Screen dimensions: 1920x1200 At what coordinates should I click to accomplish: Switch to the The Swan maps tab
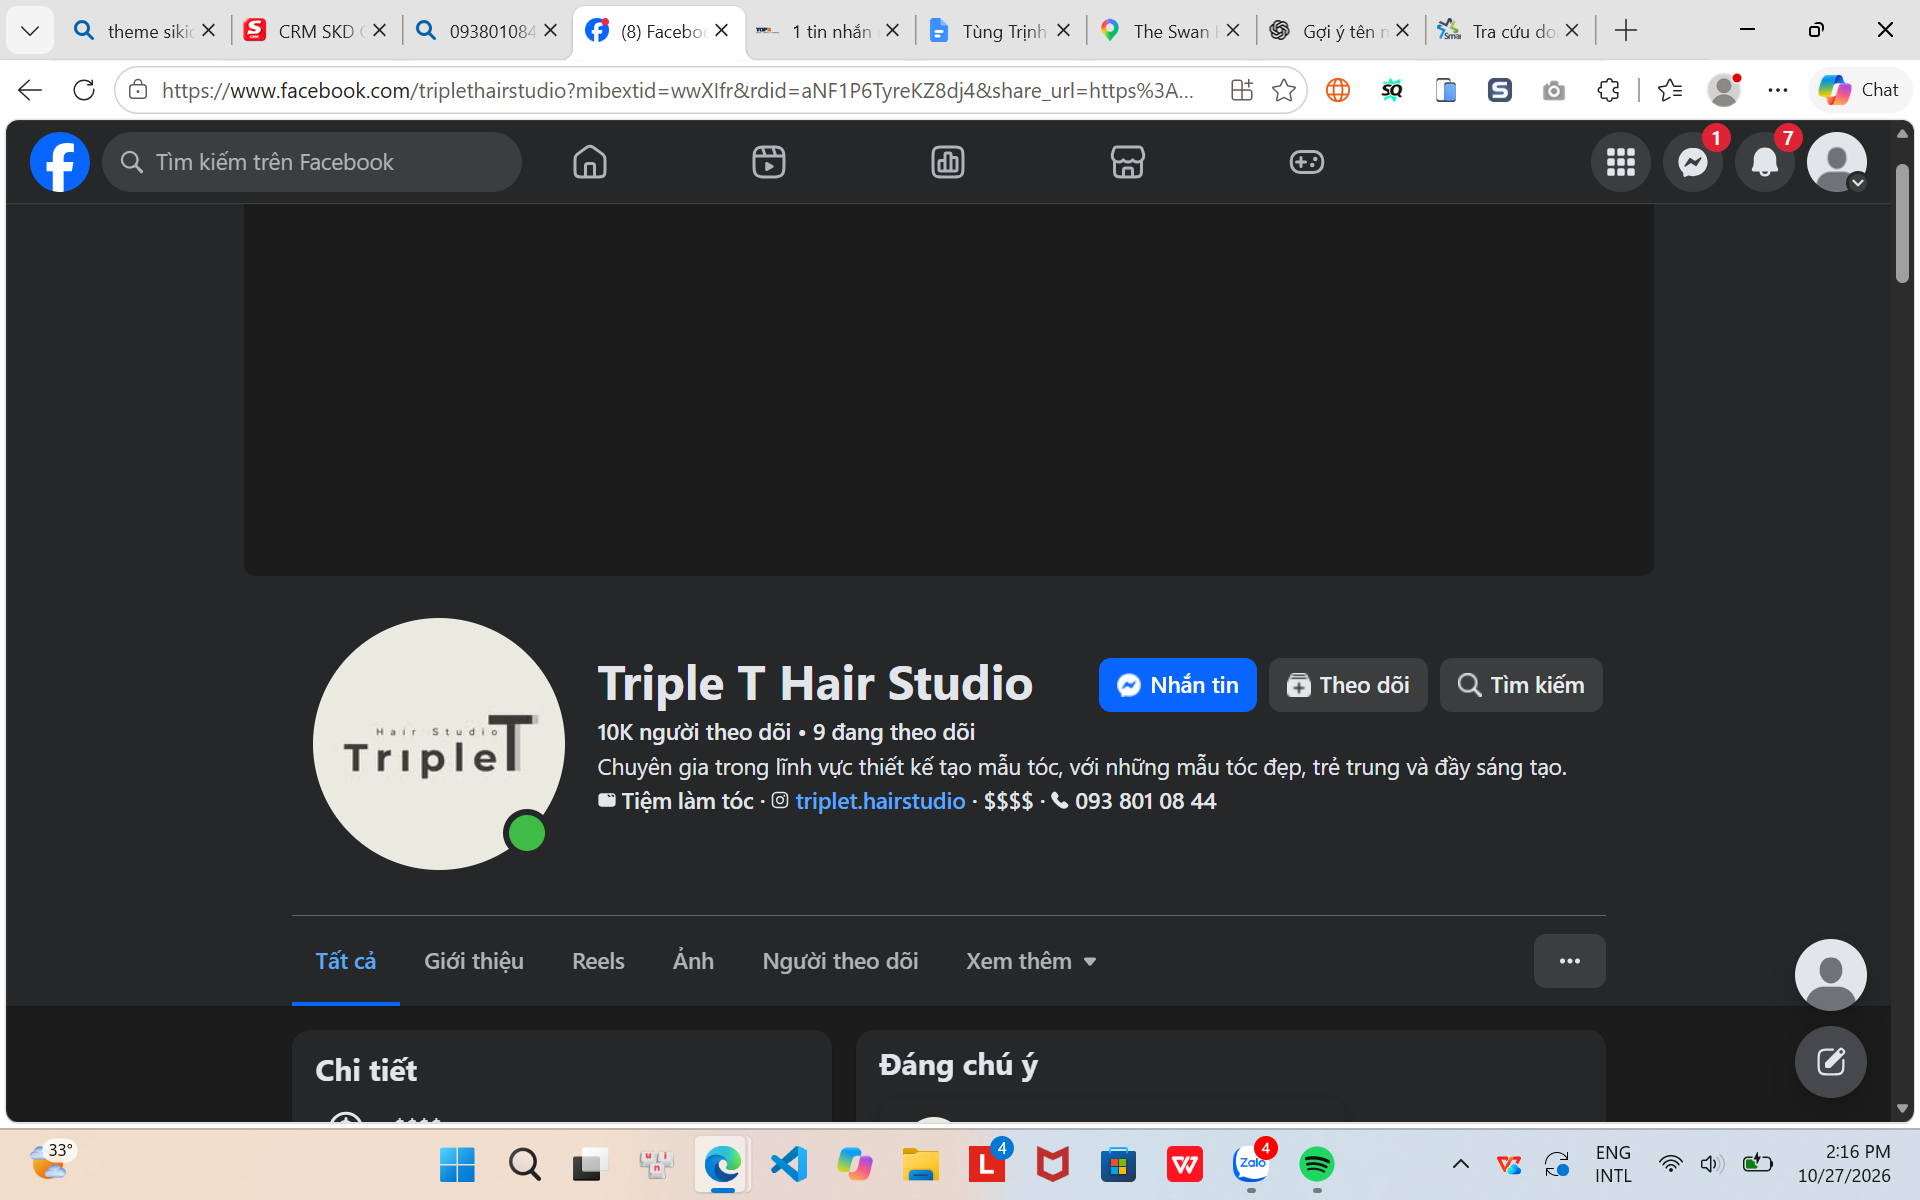(1170, 31)
